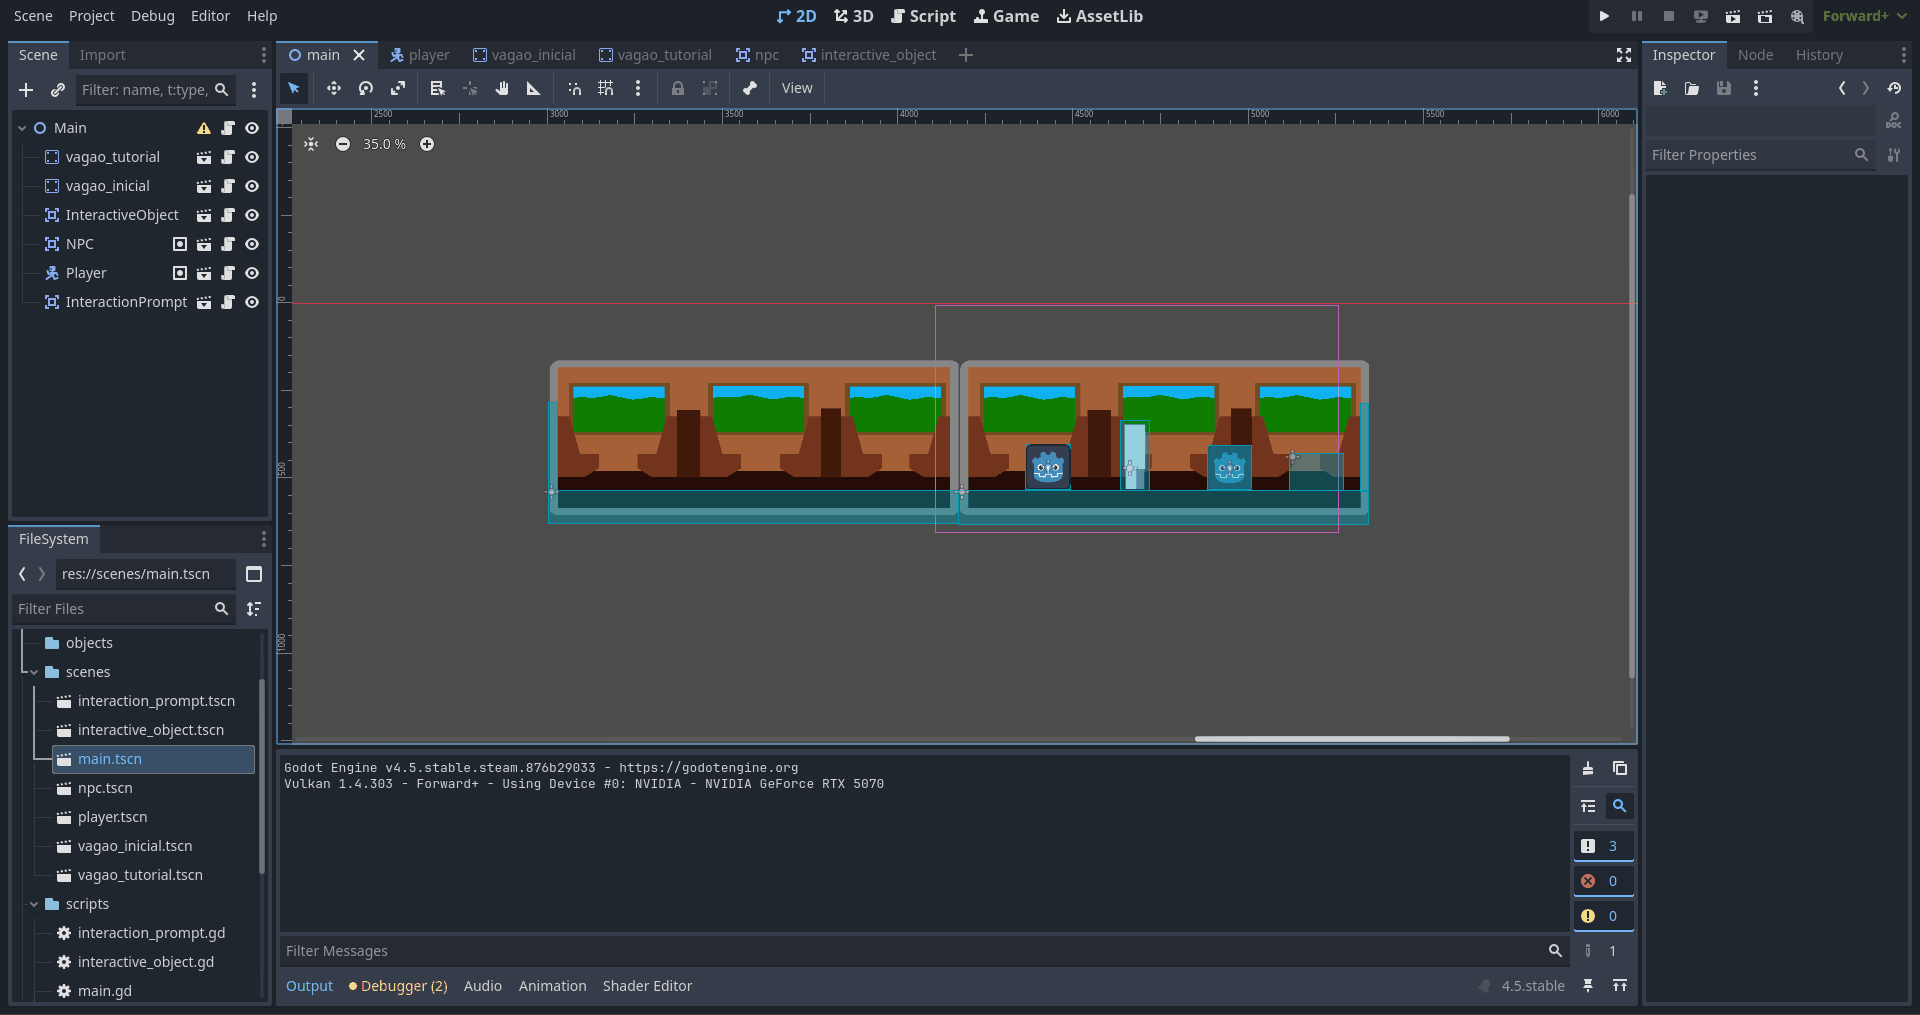Open the Debug menu
Viewport: 1920px width, 1015px height.
[152, 16]
